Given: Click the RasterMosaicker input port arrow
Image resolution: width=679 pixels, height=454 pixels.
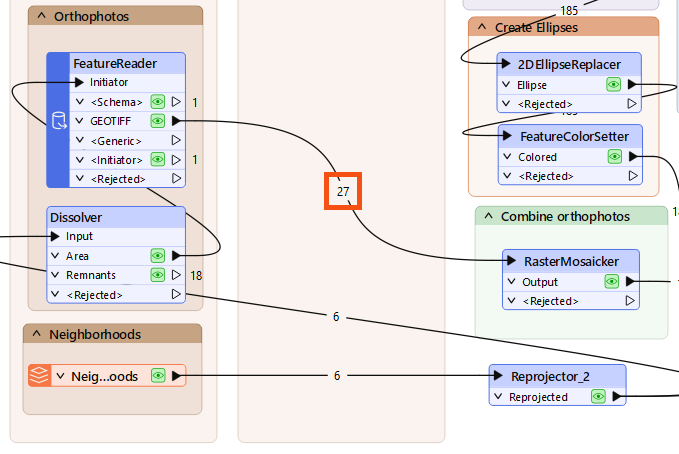Looking at the screenshot, I should click(x=509, y=262).
